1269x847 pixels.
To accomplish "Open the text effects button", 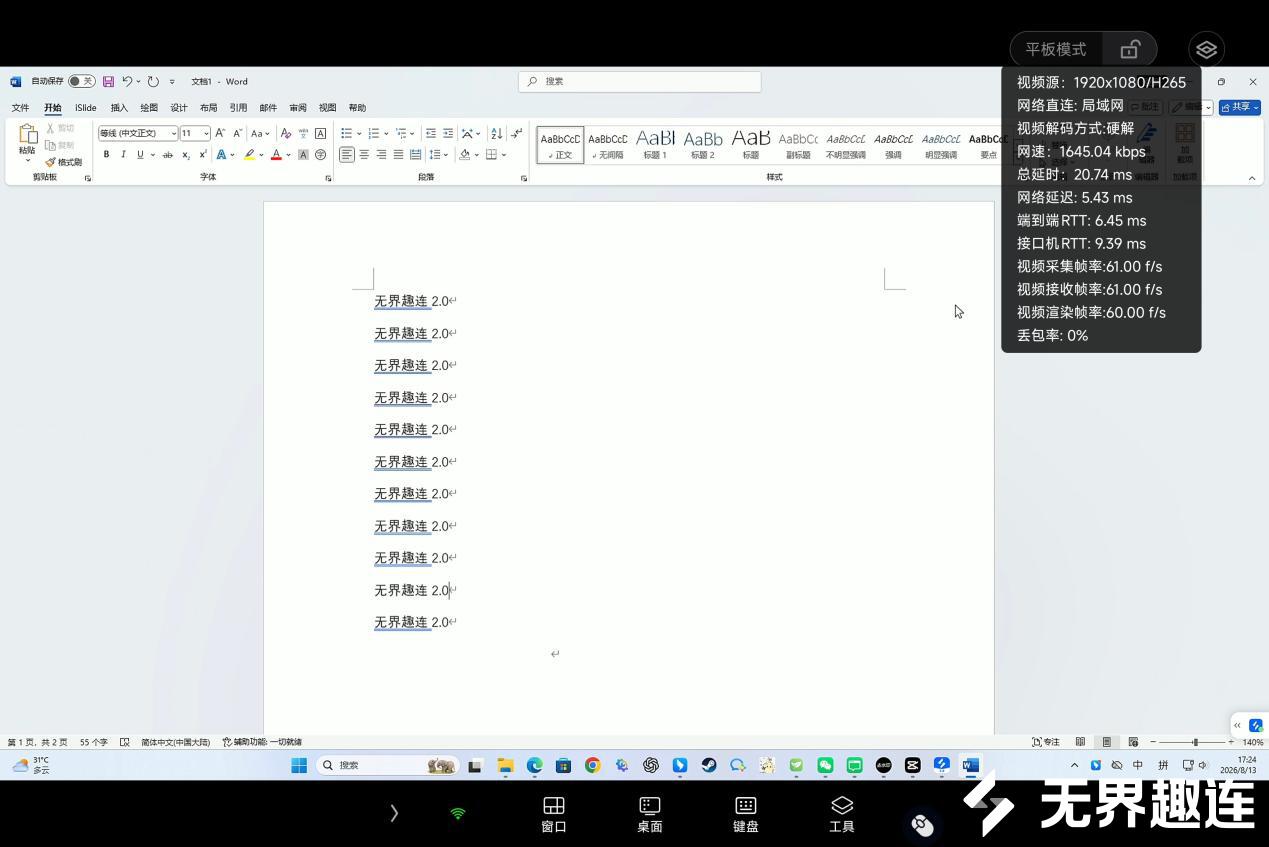I will (x=221, y=155).
